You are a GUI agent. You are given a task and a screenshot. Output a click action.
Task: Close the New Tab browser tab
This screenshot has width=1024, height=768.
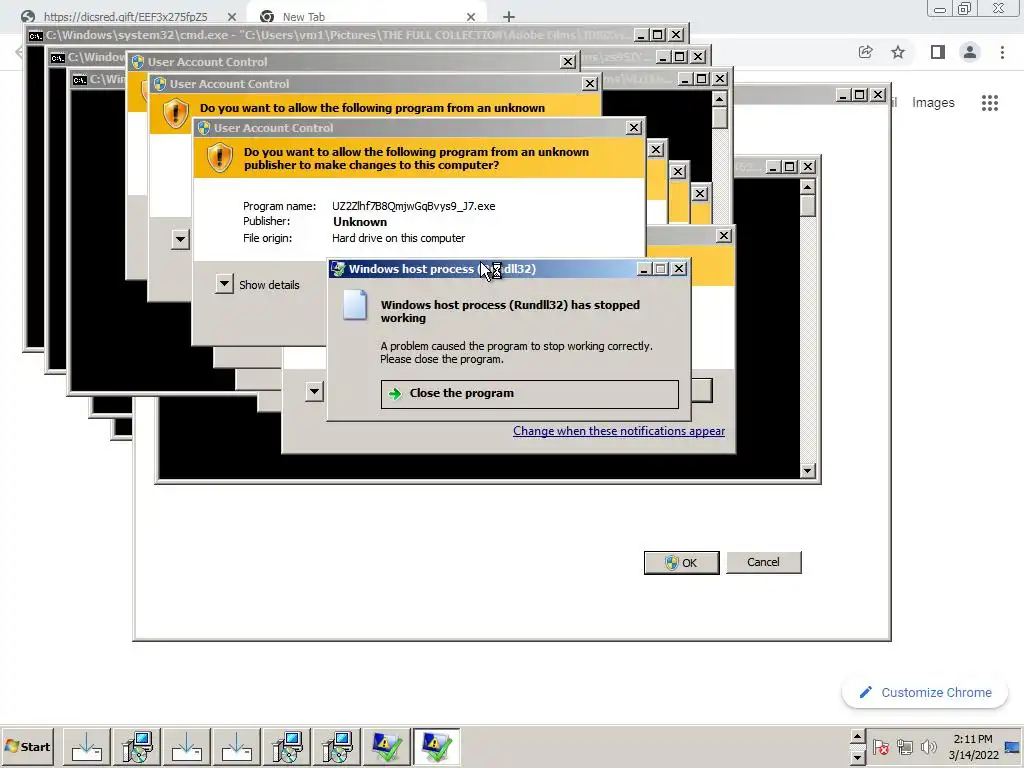click(x=471, y=17)
